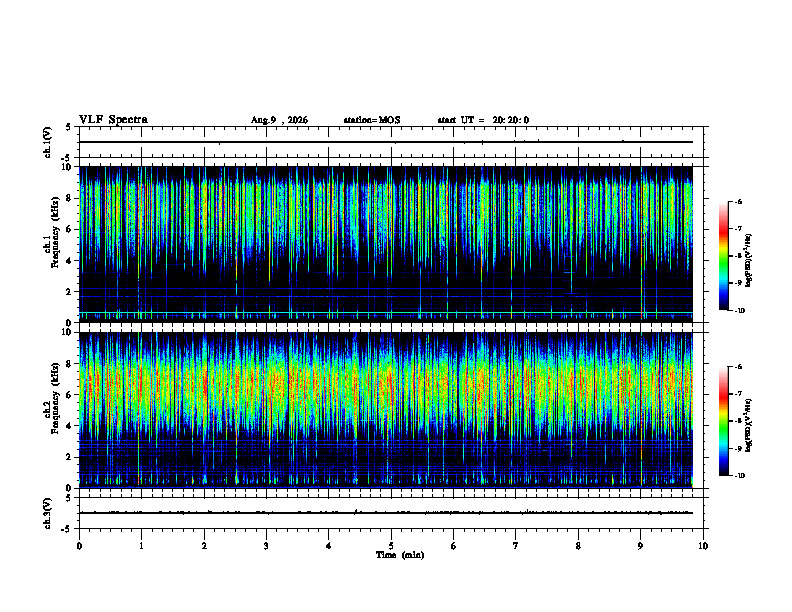
Task: Click the time axis tick label '7'
Action: 516,546
